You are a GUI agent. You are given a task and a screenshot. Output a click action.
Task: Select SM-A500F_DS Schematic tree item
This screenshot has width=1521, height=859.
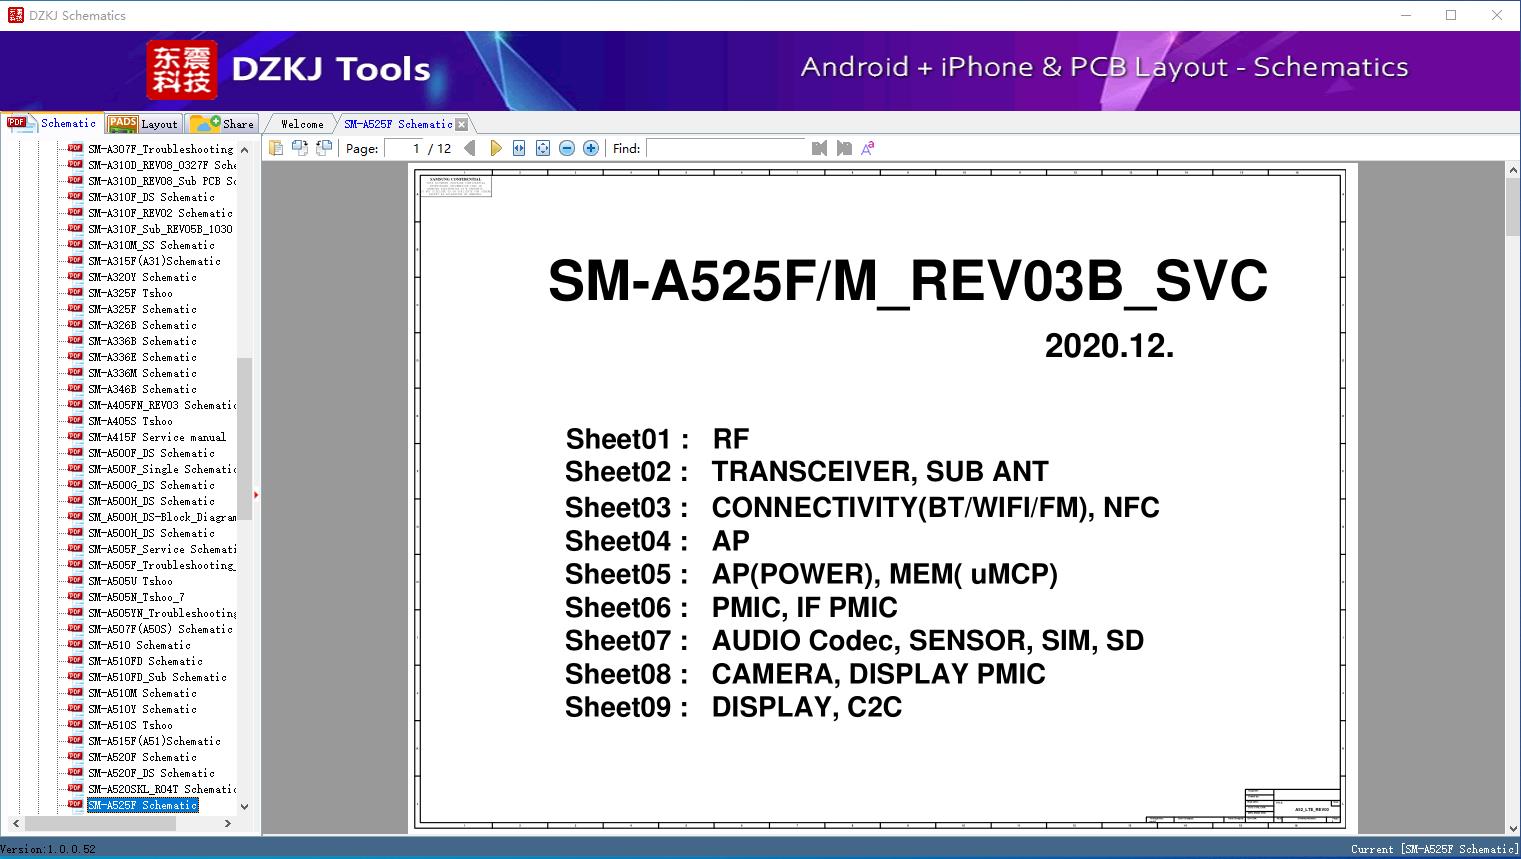click(151, 453)
